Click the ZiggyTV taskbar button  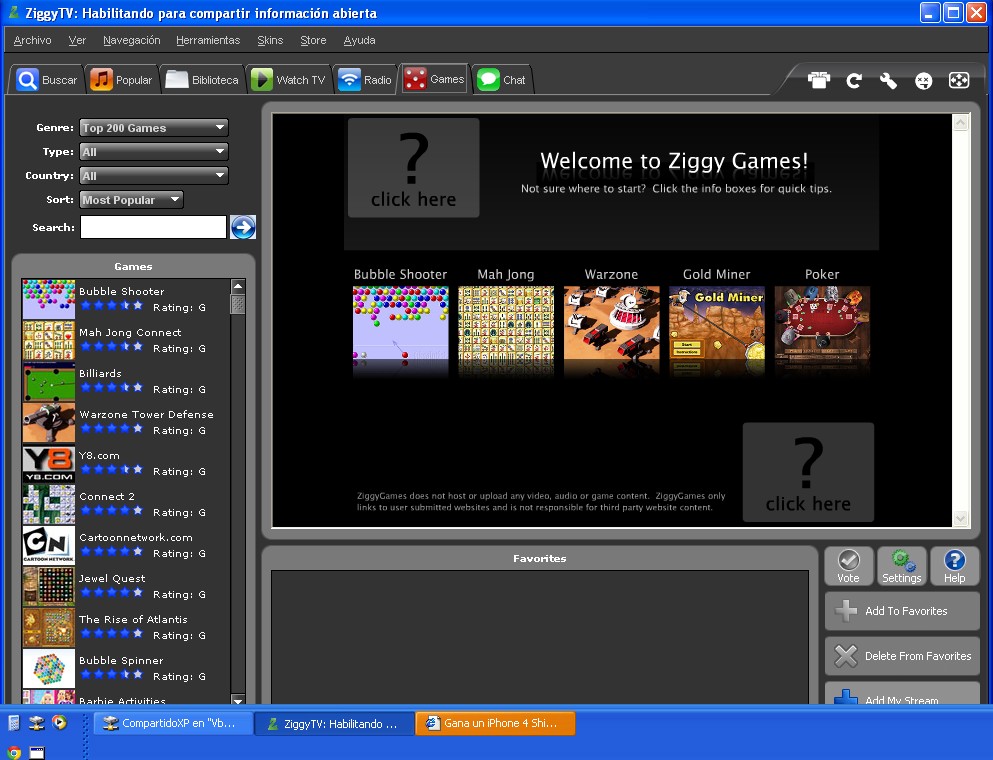click(334, 723)
